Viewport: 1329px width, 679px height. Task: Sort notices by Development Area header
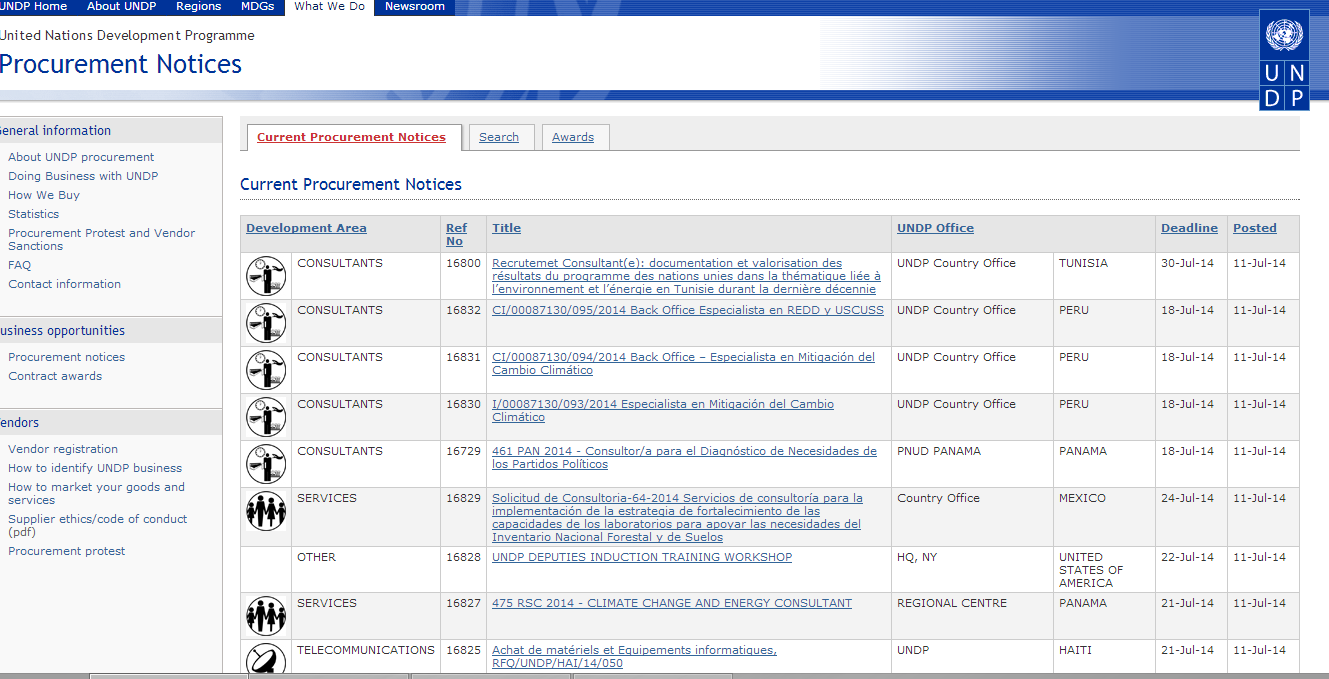pos(306,228)
